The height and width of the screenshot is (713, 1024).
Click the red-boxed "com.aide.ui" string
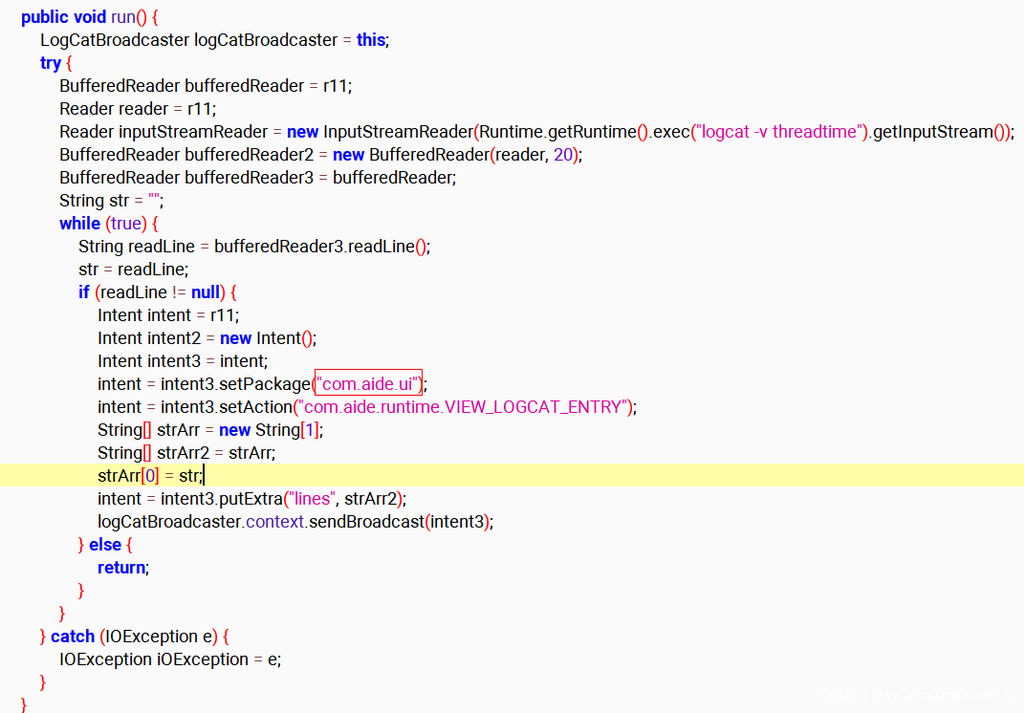coord(369,384)
